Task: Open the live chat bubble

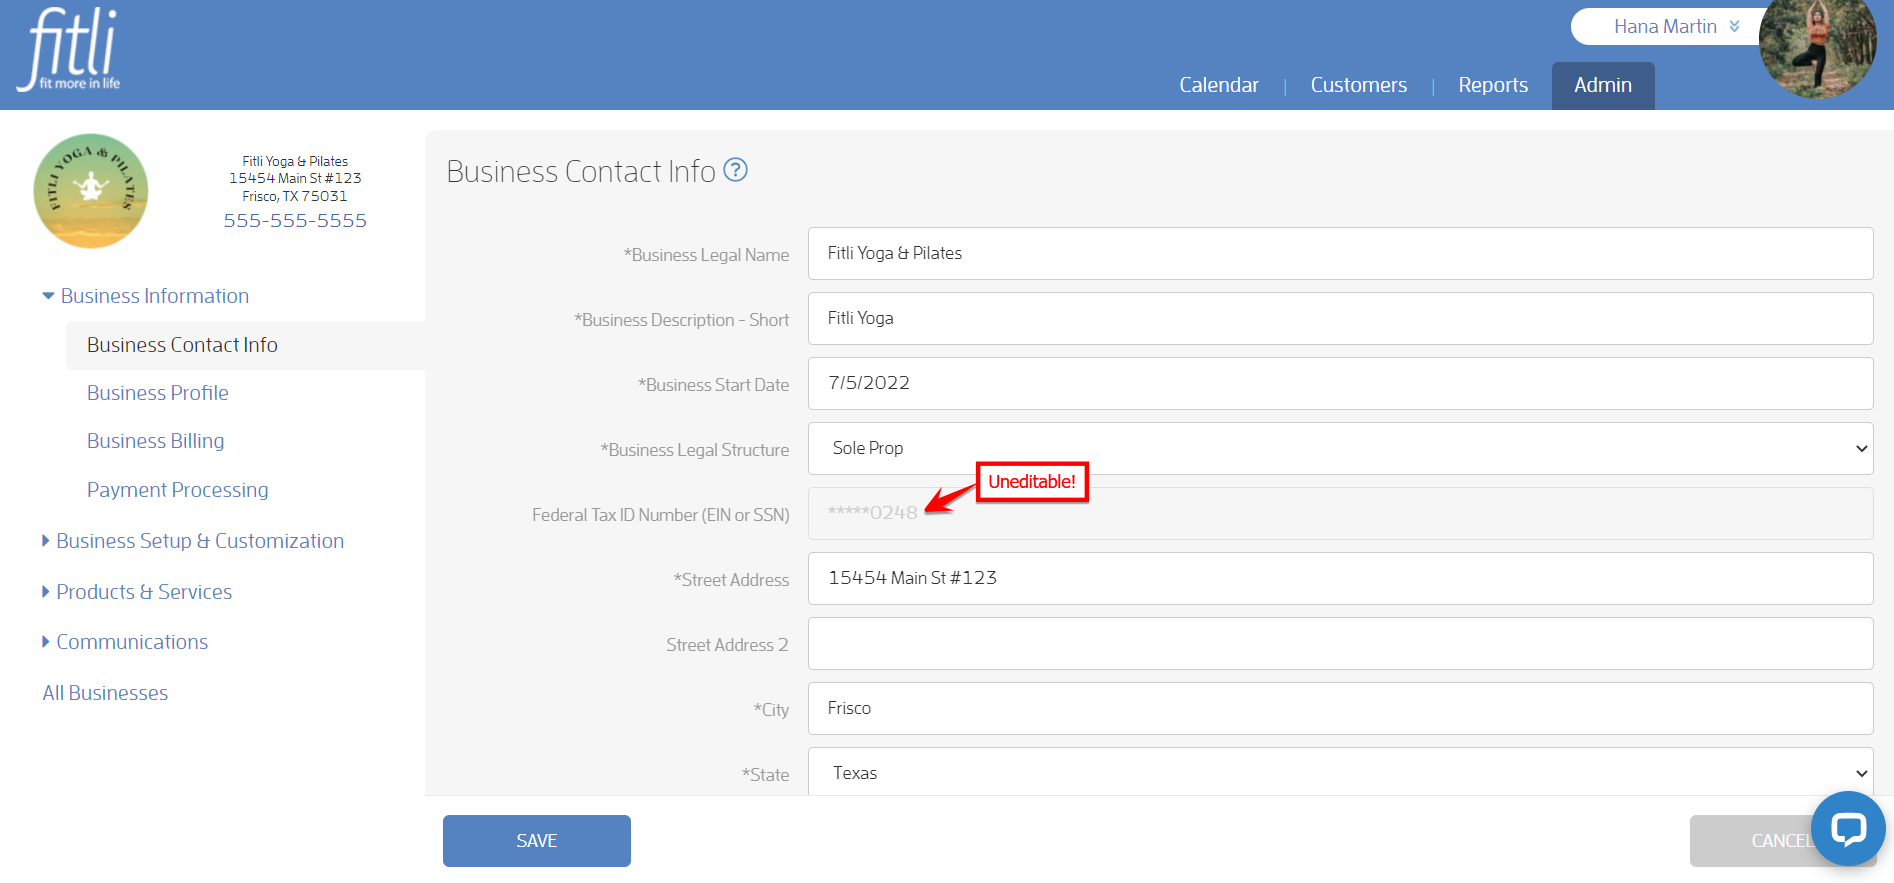Action: [1848, 828]
